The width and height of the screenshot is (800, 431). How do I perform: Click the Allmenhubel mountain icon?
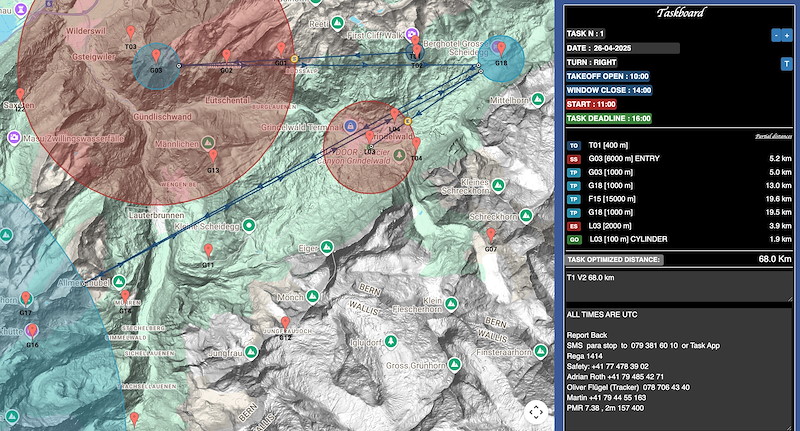(x=119, y=282)
